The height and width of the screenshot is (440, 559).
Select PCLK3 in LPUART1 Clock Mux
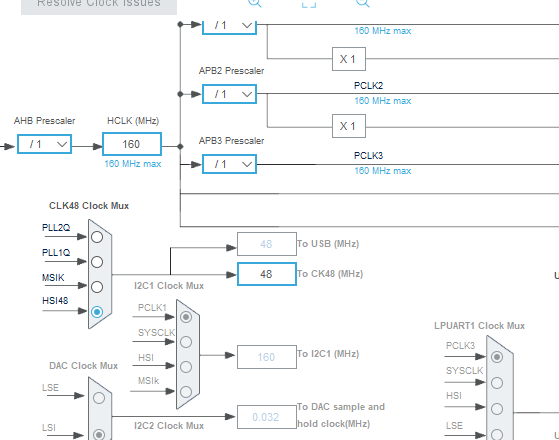pyautogui.click(x=497, y=357)
